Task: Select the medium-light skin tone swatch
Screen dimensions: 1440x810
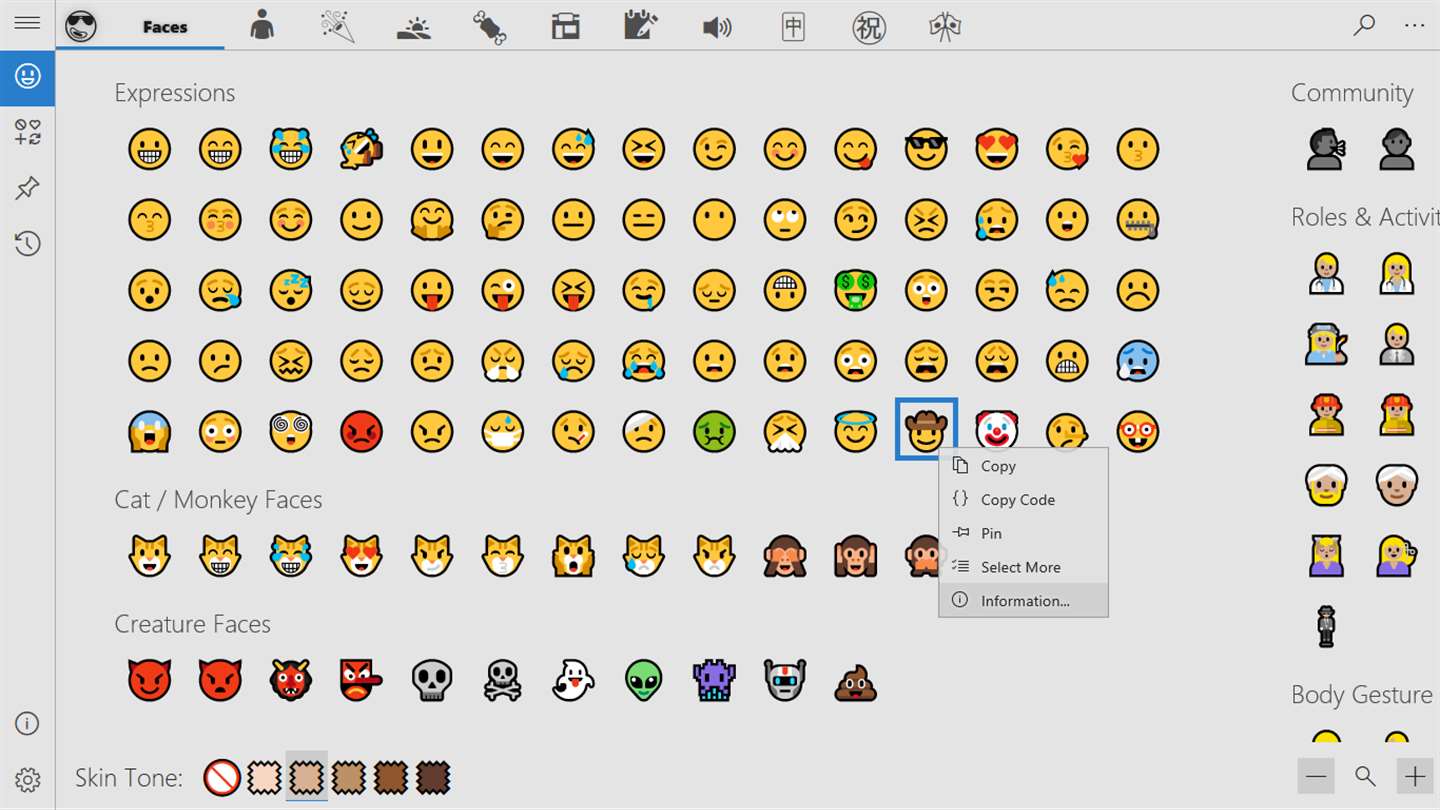Action: tap(307, 777)
